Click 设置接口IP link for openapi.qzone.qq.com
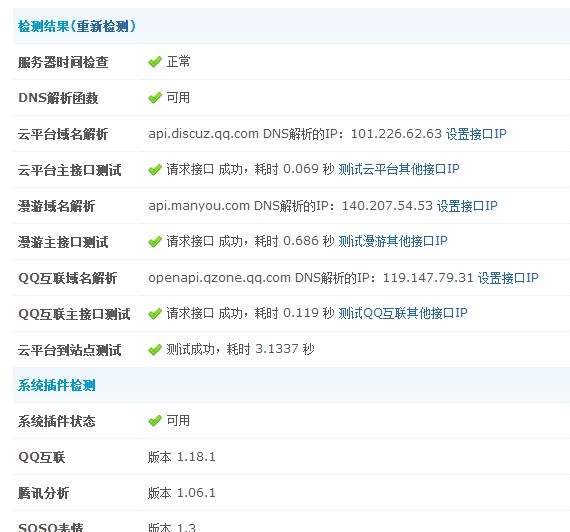This screenshot has height=532, width=570. click(x=508, y=278)
